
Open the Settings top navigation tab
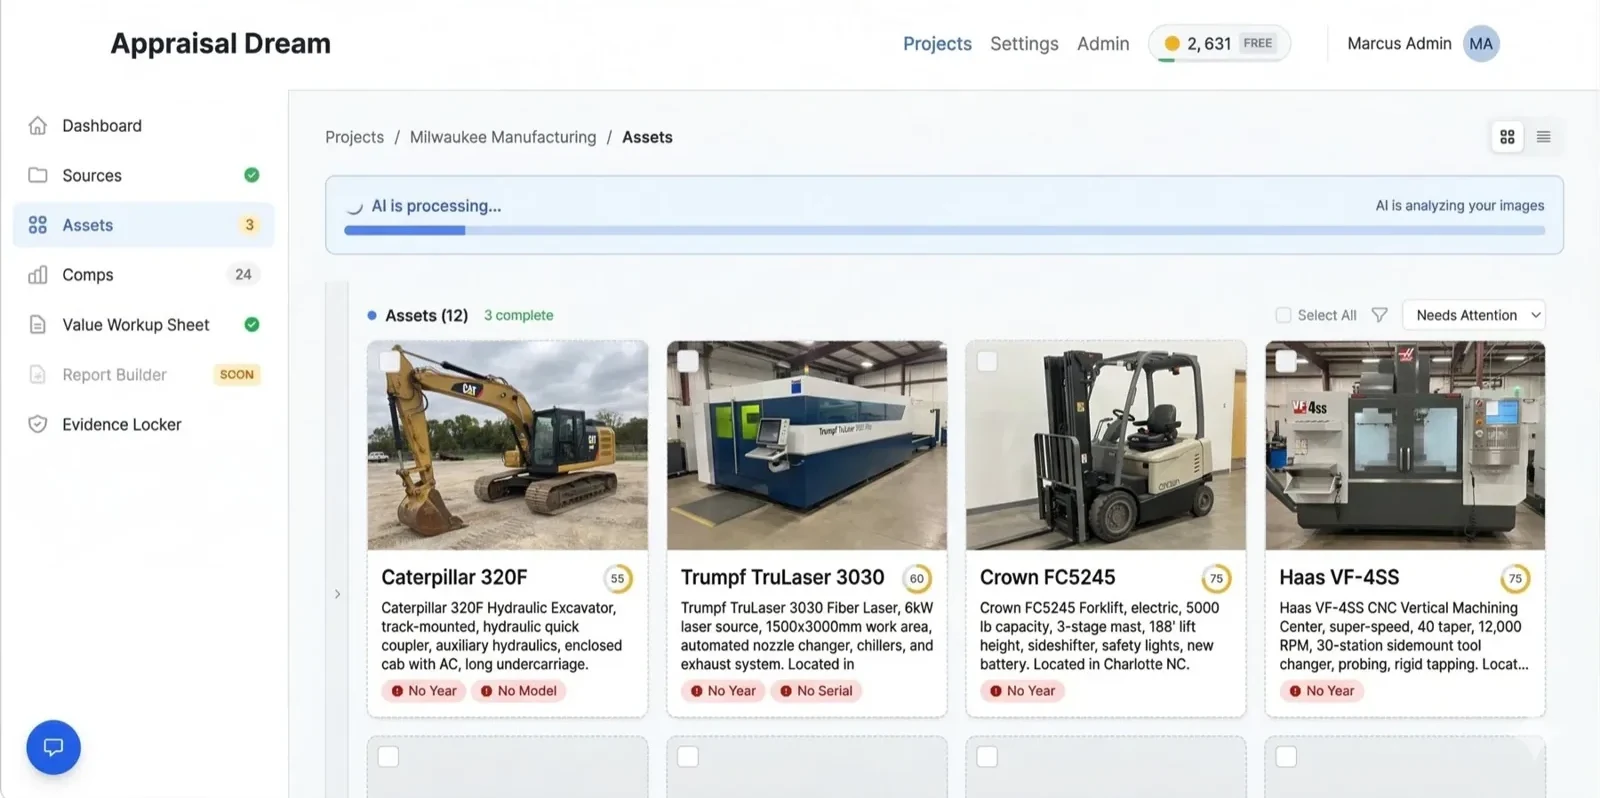click(x=1024, y=44)
